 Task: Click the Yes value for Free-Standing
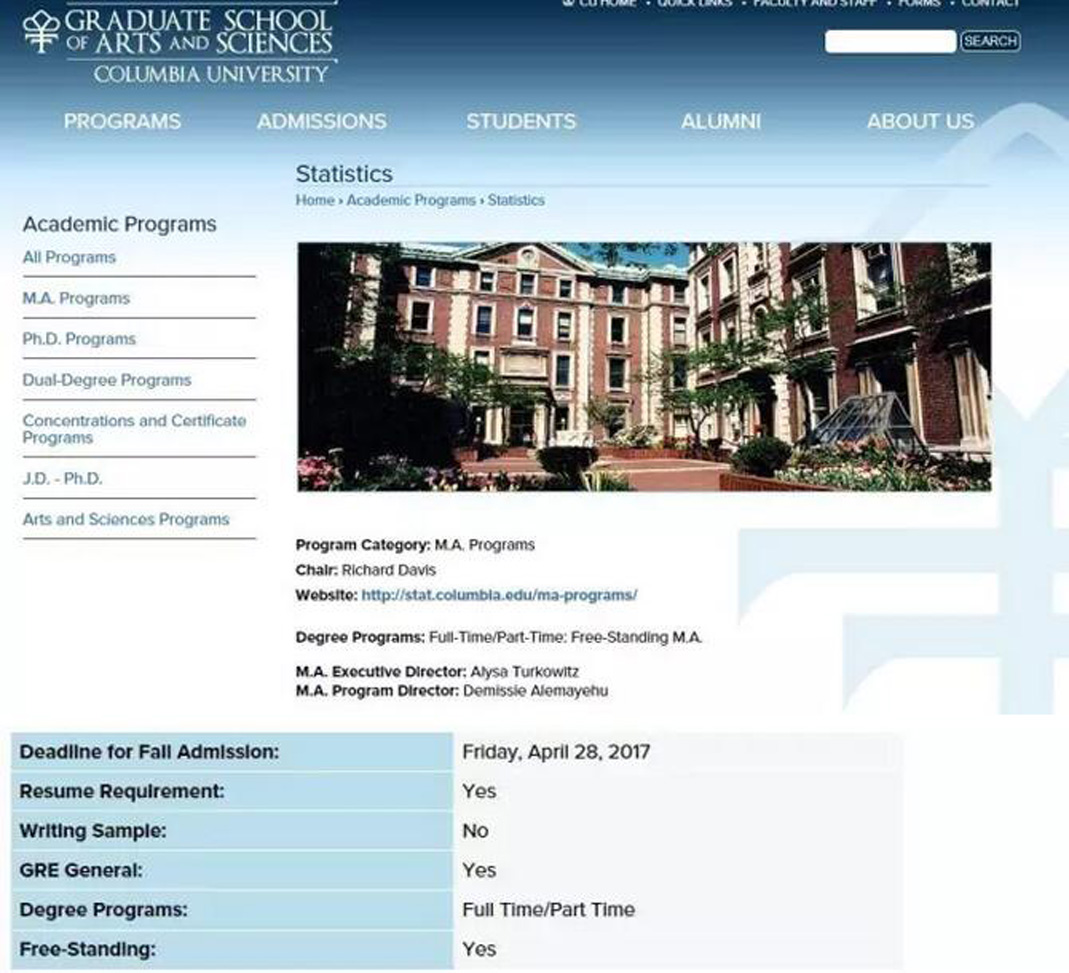(479, 950)
